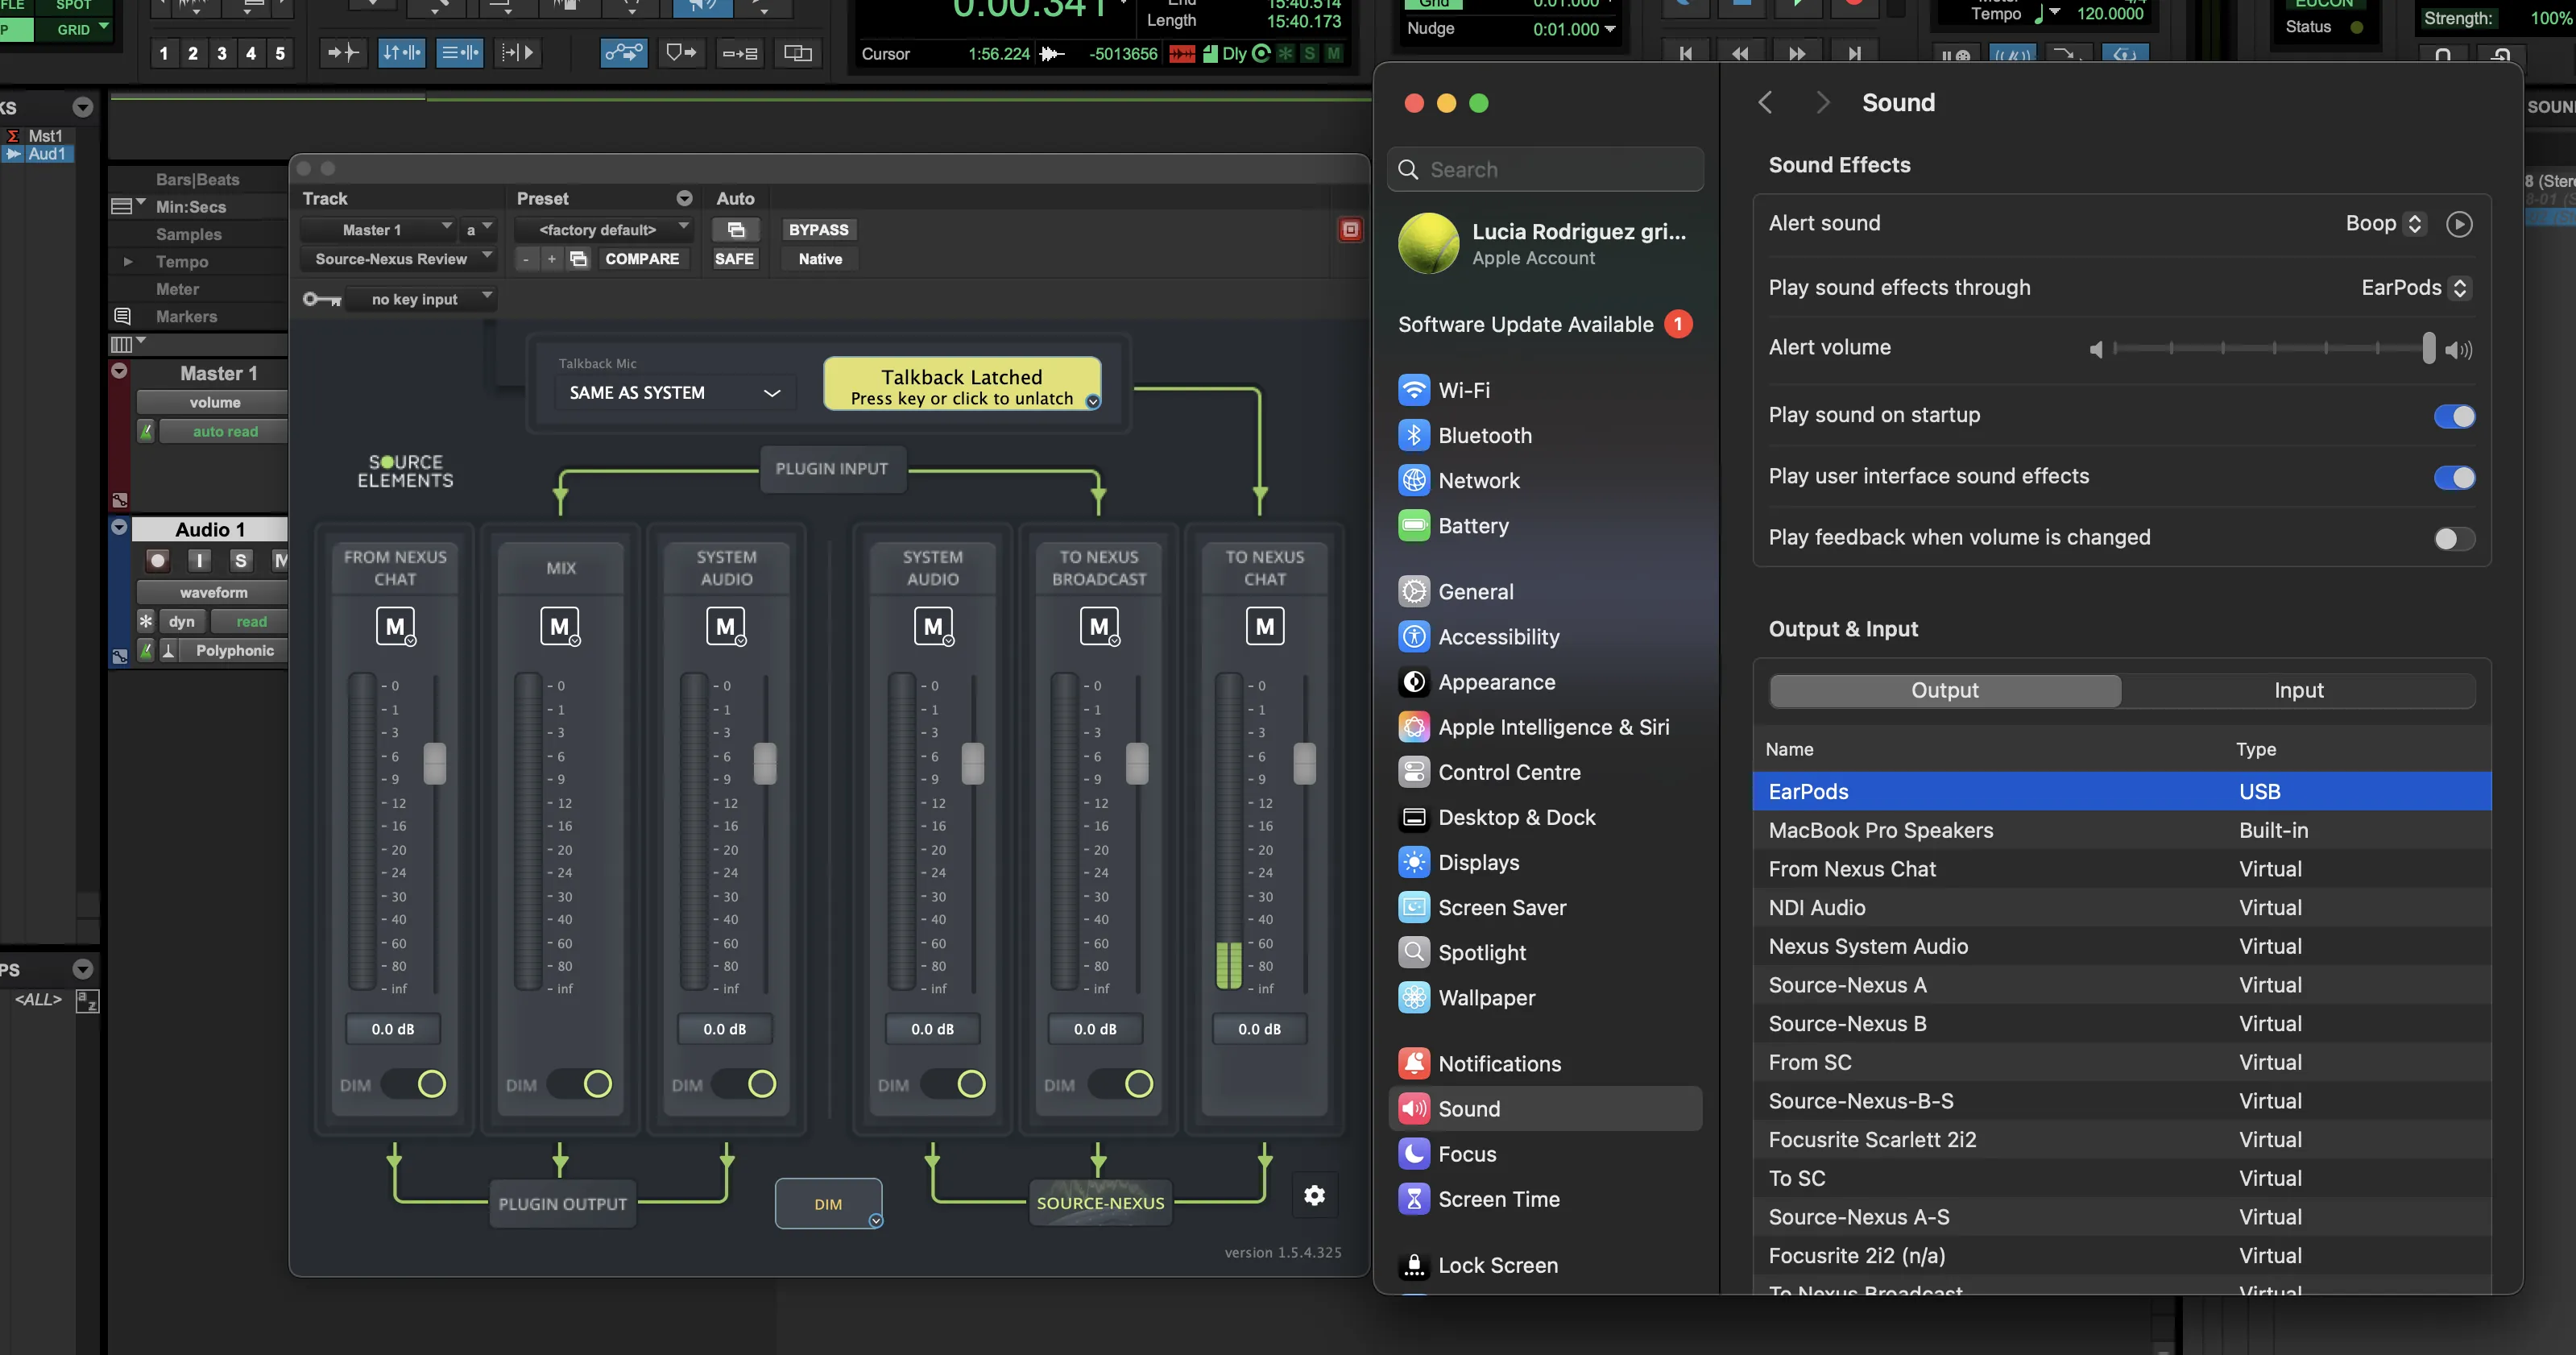
Task: Solo the Audio 1 track
Action: (240, 561)
